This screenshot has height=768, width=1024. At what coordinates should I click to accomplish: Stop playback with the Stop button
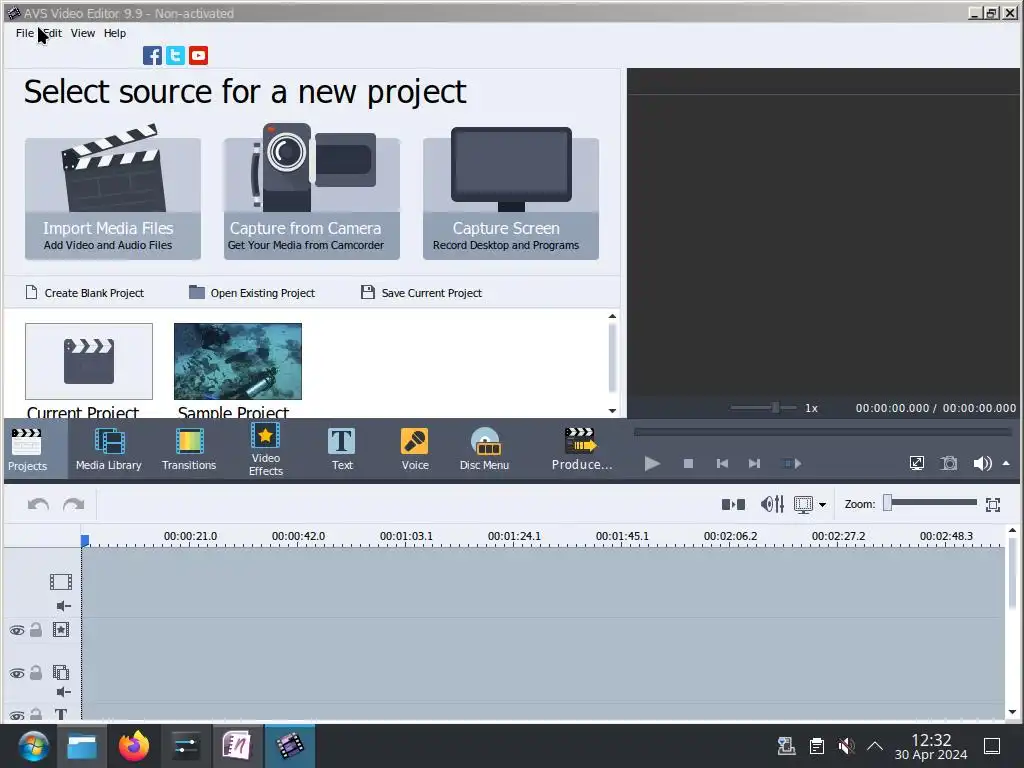pos(688,464)
